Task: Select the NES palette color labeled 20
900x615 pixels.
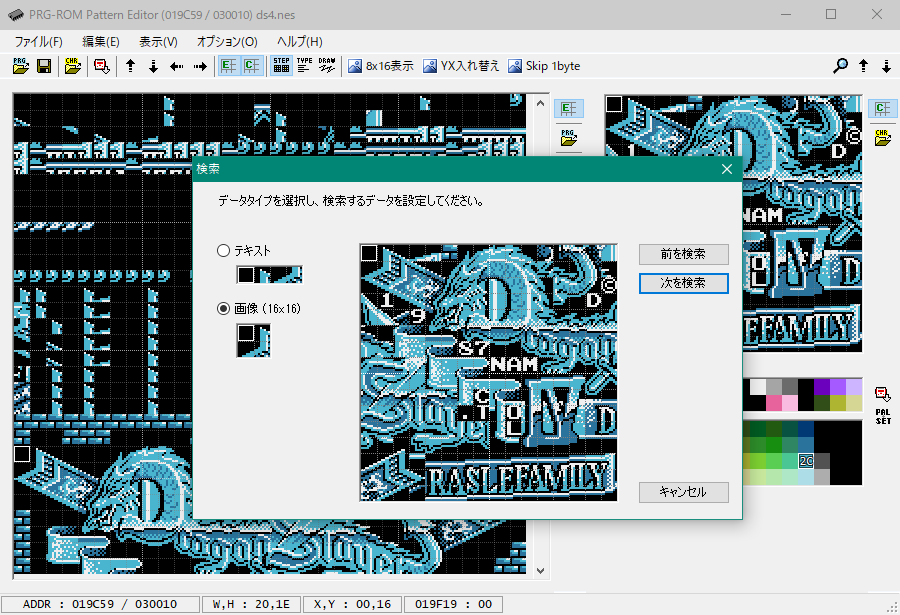Action: [x=806, y=461]
